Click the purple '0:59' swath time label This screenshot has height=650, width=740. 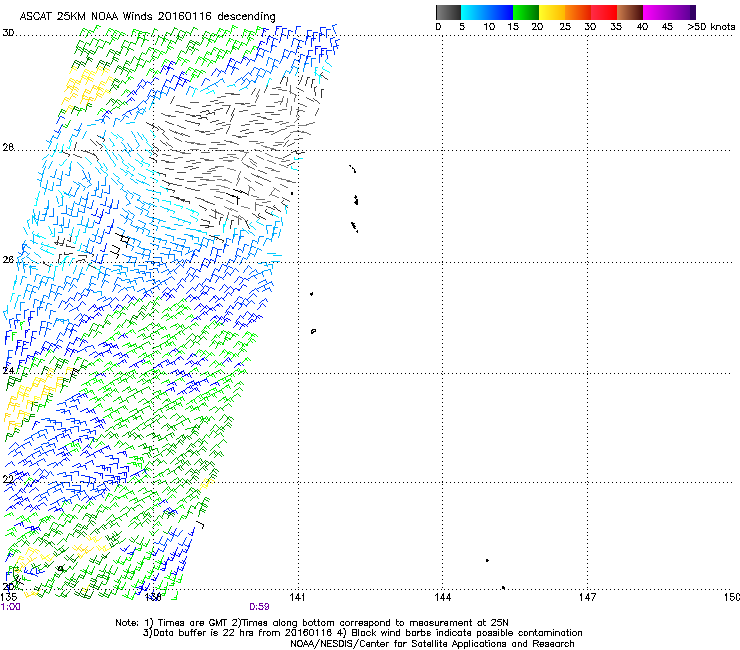pos(259,607)
